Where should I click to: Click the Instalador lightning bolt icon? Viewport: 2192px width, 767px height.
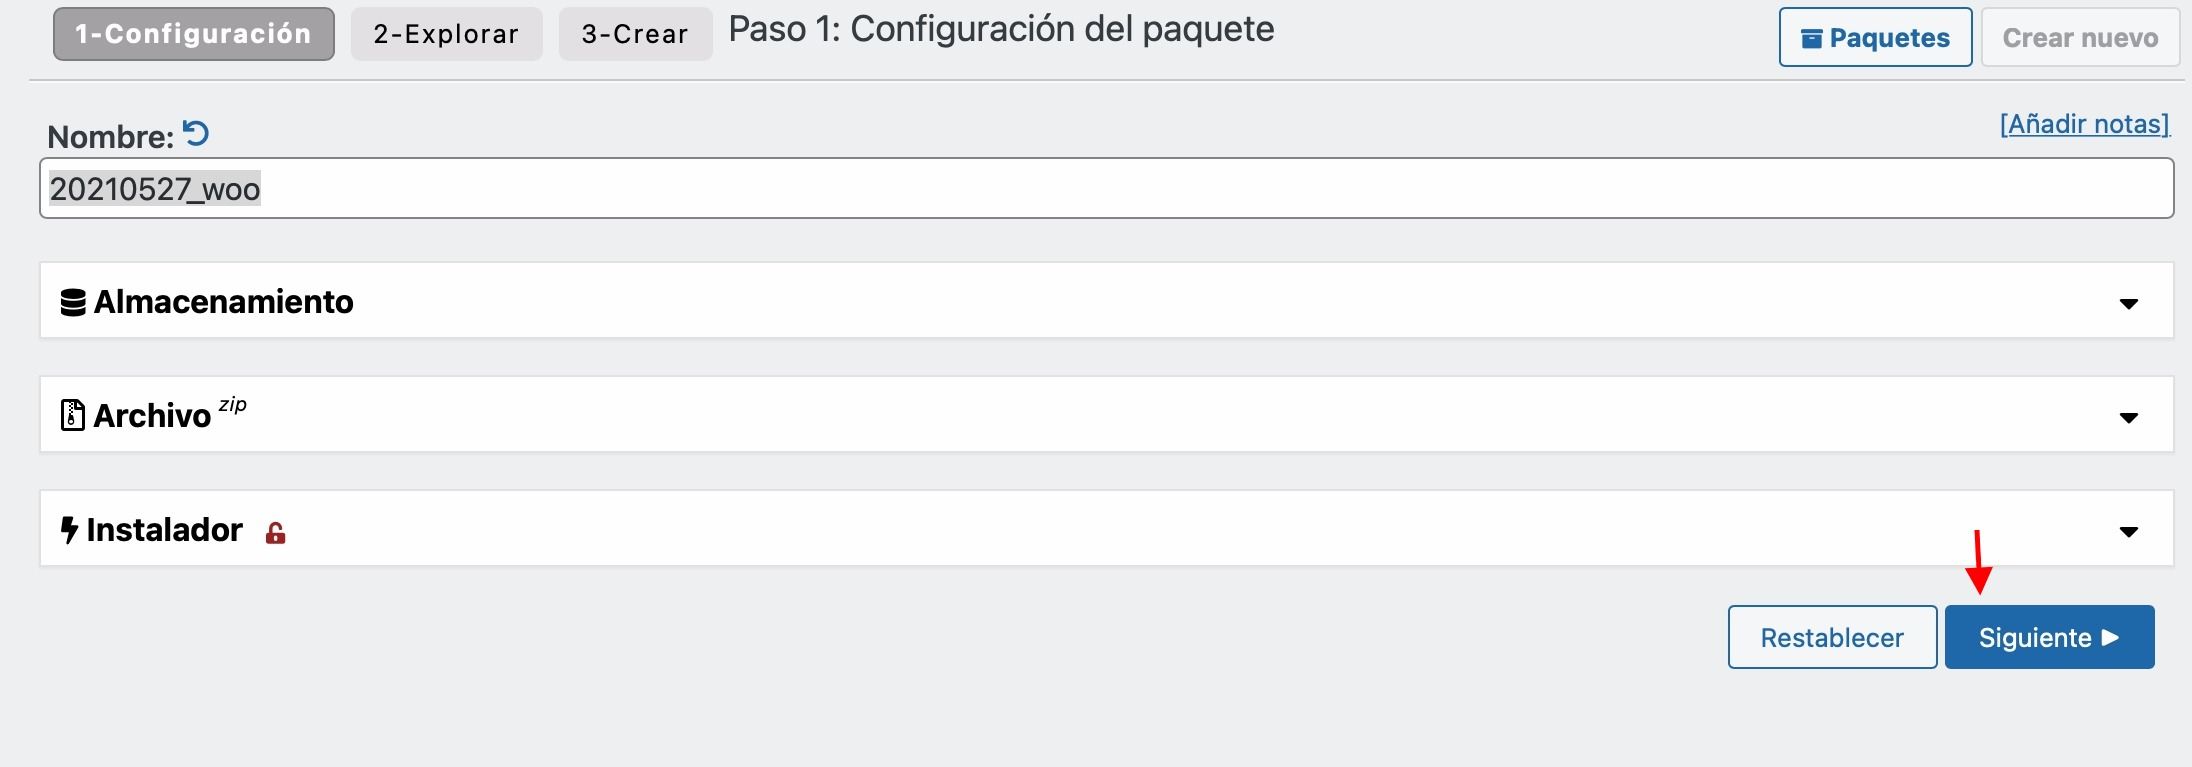tap(69, 530)
